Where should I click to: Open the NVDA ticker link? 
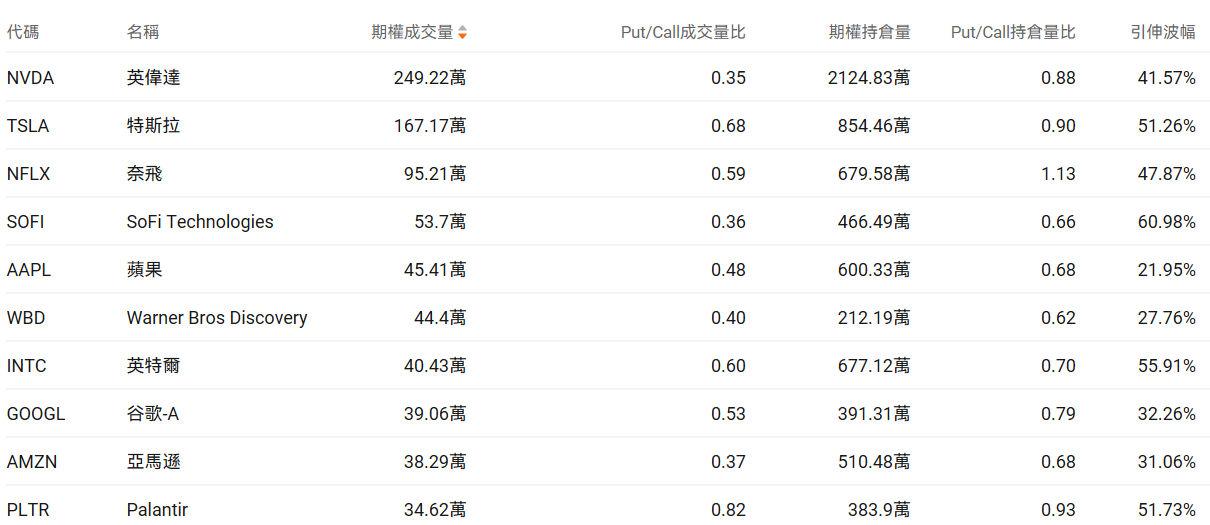(x=30, y=78)
